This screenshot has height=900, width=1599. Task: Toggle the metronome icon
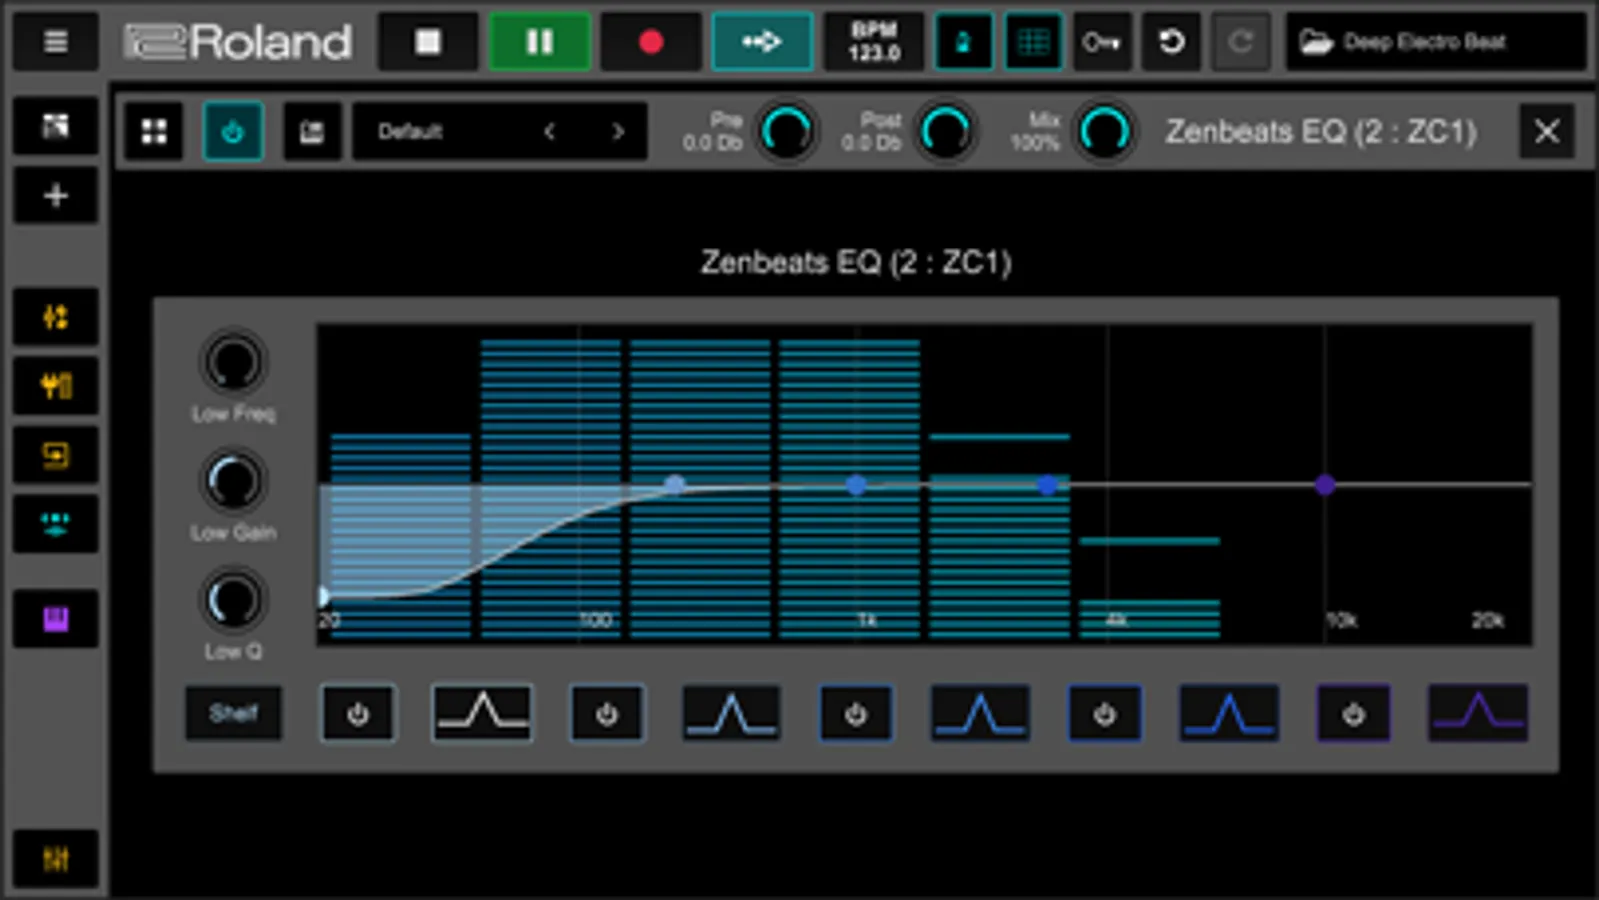click(963, 42)
